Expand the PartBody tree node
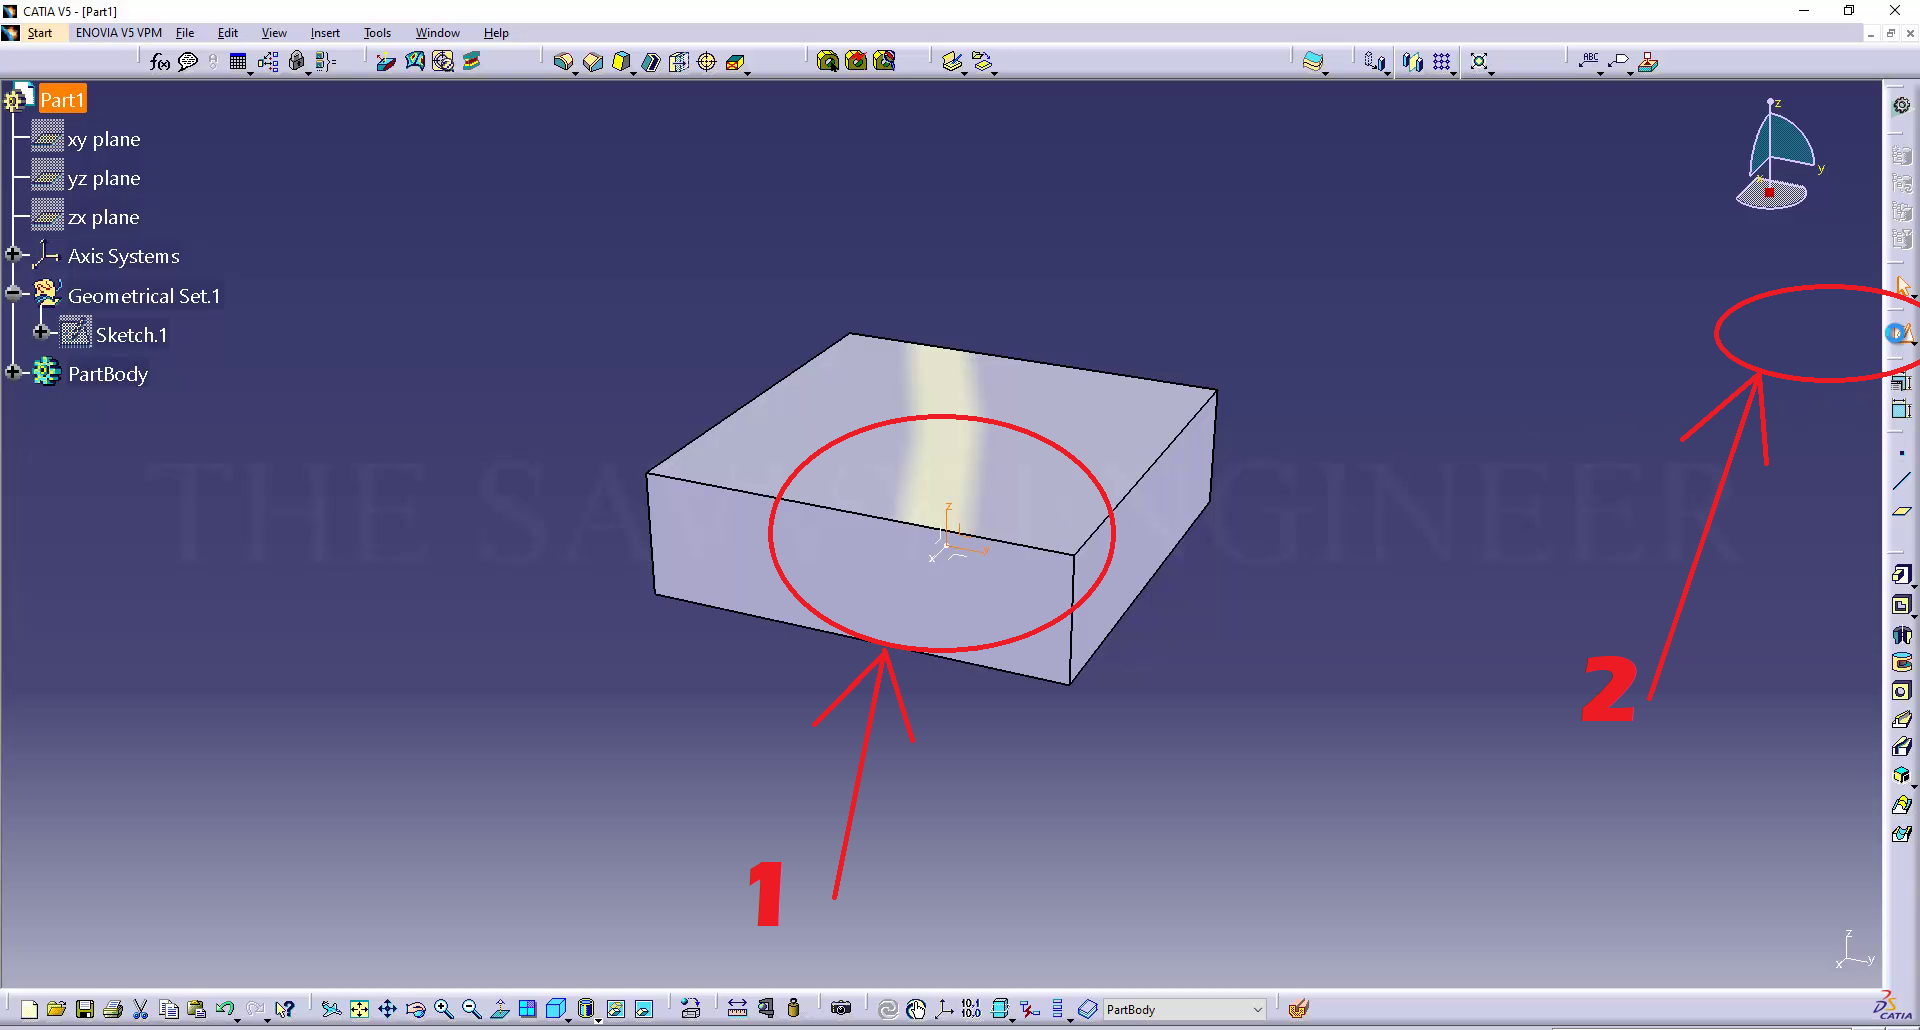 click(x=13, y=373)
